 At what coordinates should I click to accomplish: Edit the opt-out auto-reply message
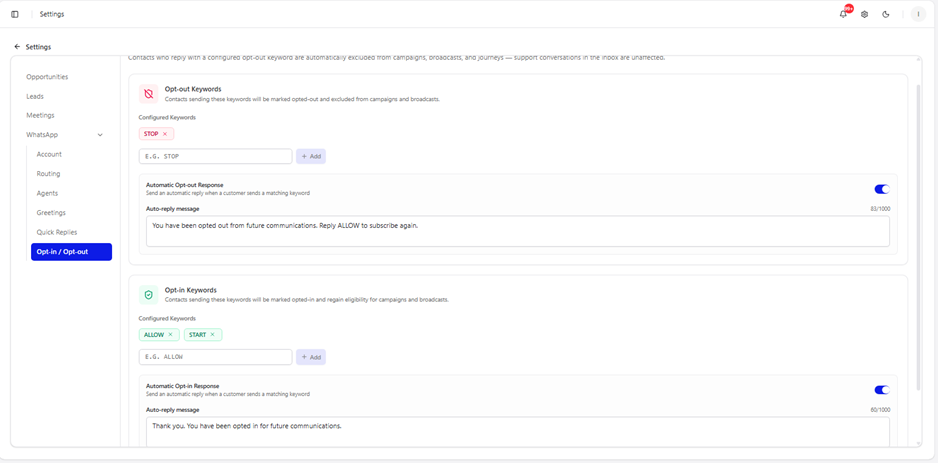click(518, 232)
